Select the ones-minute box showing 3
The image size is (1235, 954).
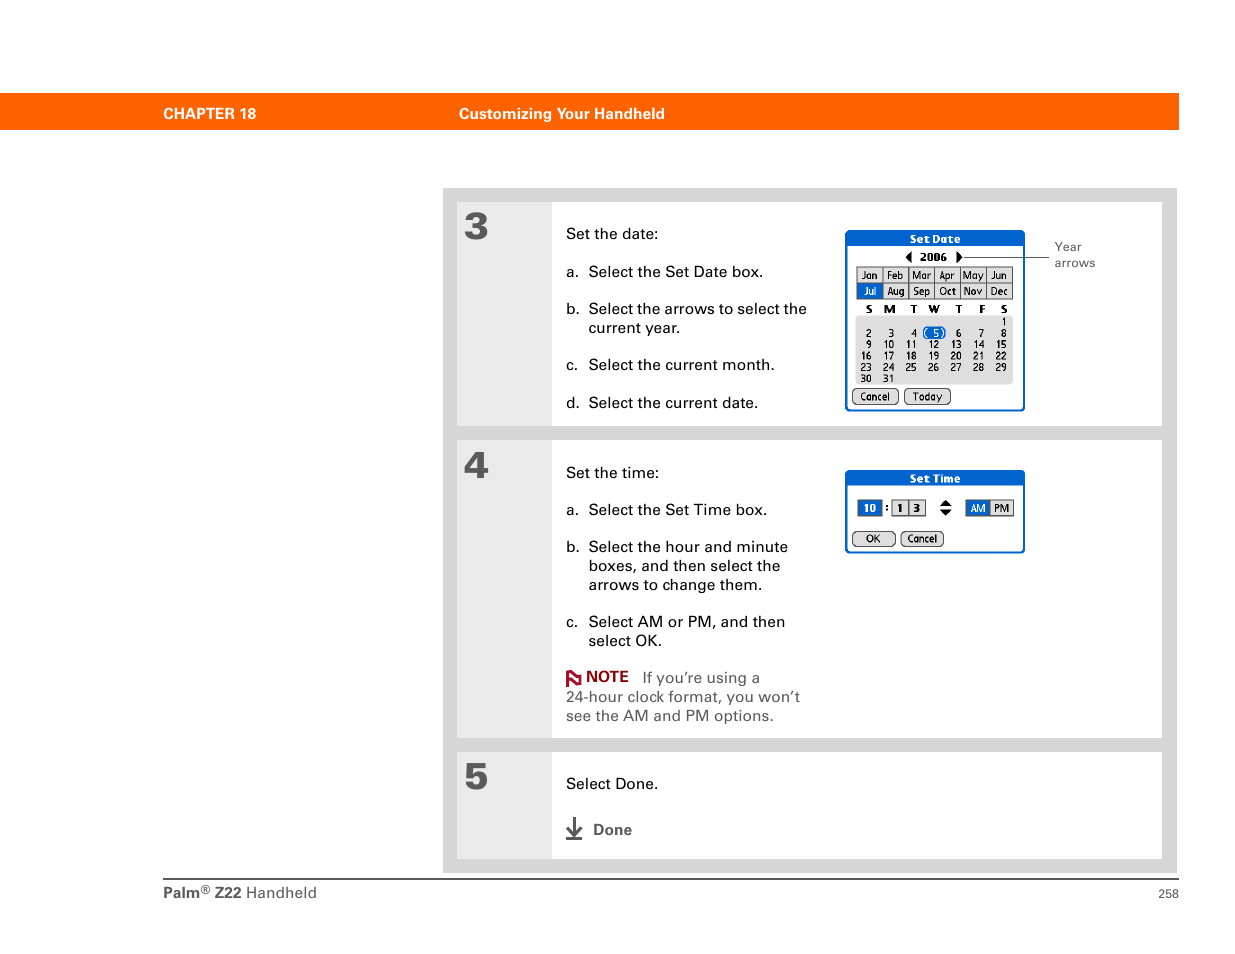917,508
